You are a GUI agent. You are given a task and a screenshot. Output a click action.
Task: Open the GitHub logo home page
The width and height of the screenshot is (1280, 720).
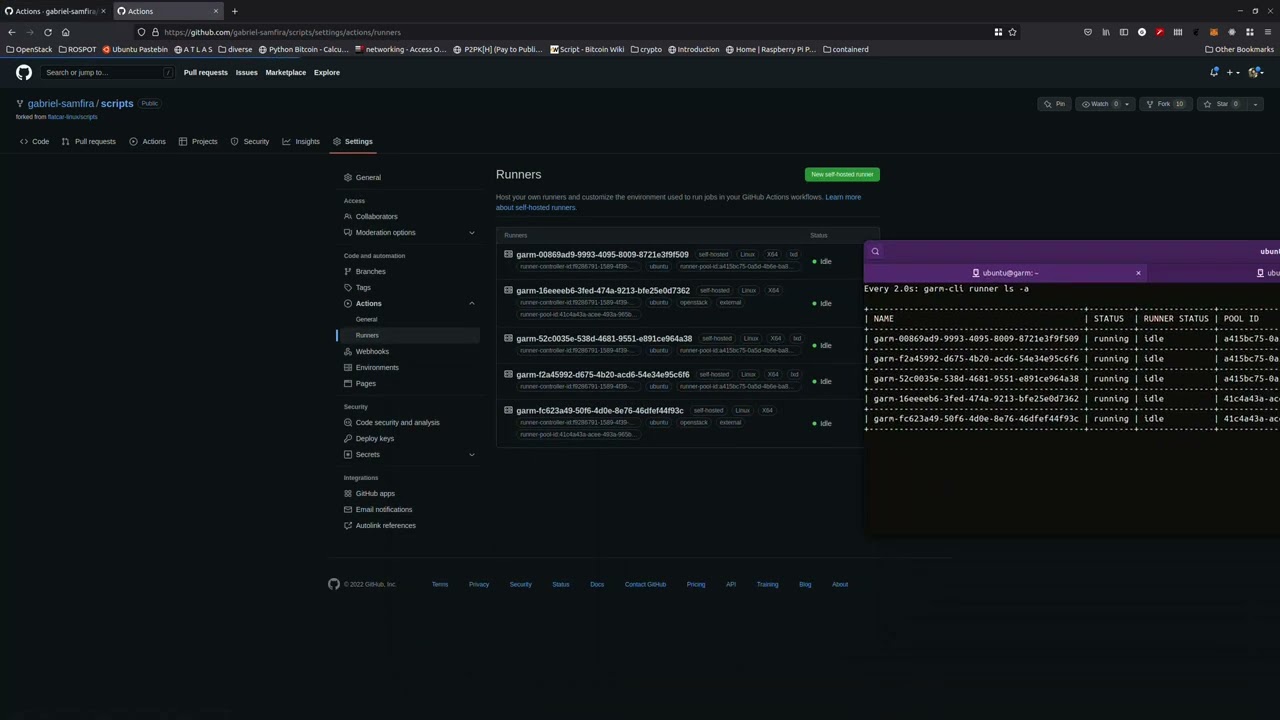24,72
